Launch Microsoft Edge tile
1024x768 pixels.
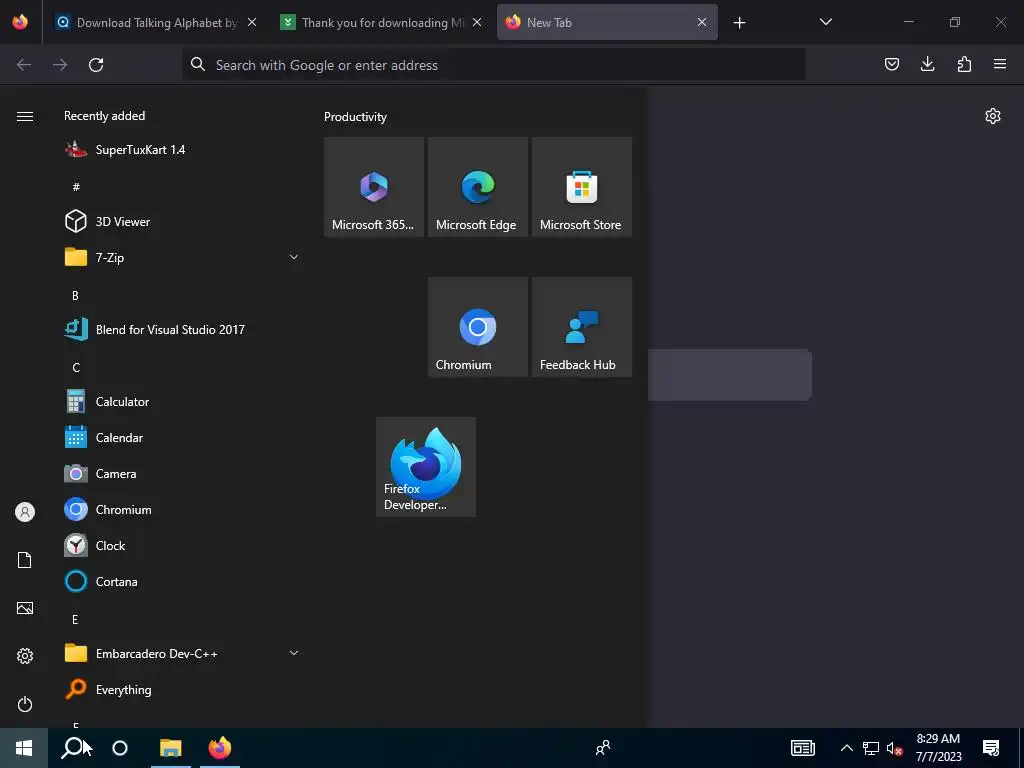477,187
